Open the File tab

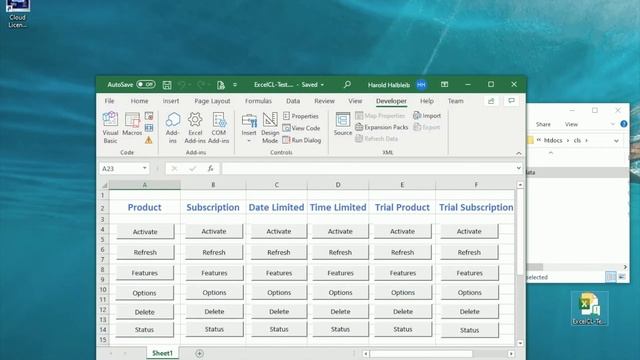tap(109, 101)
